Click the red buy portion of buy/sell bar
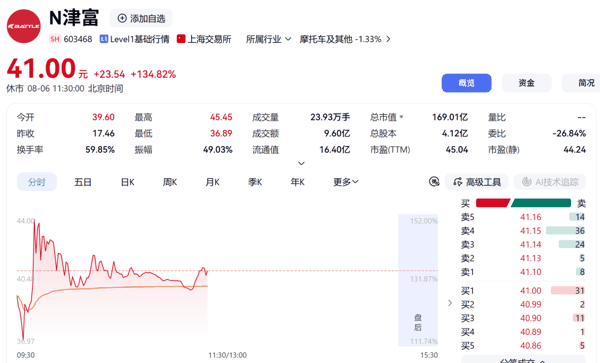 [492, 203]
